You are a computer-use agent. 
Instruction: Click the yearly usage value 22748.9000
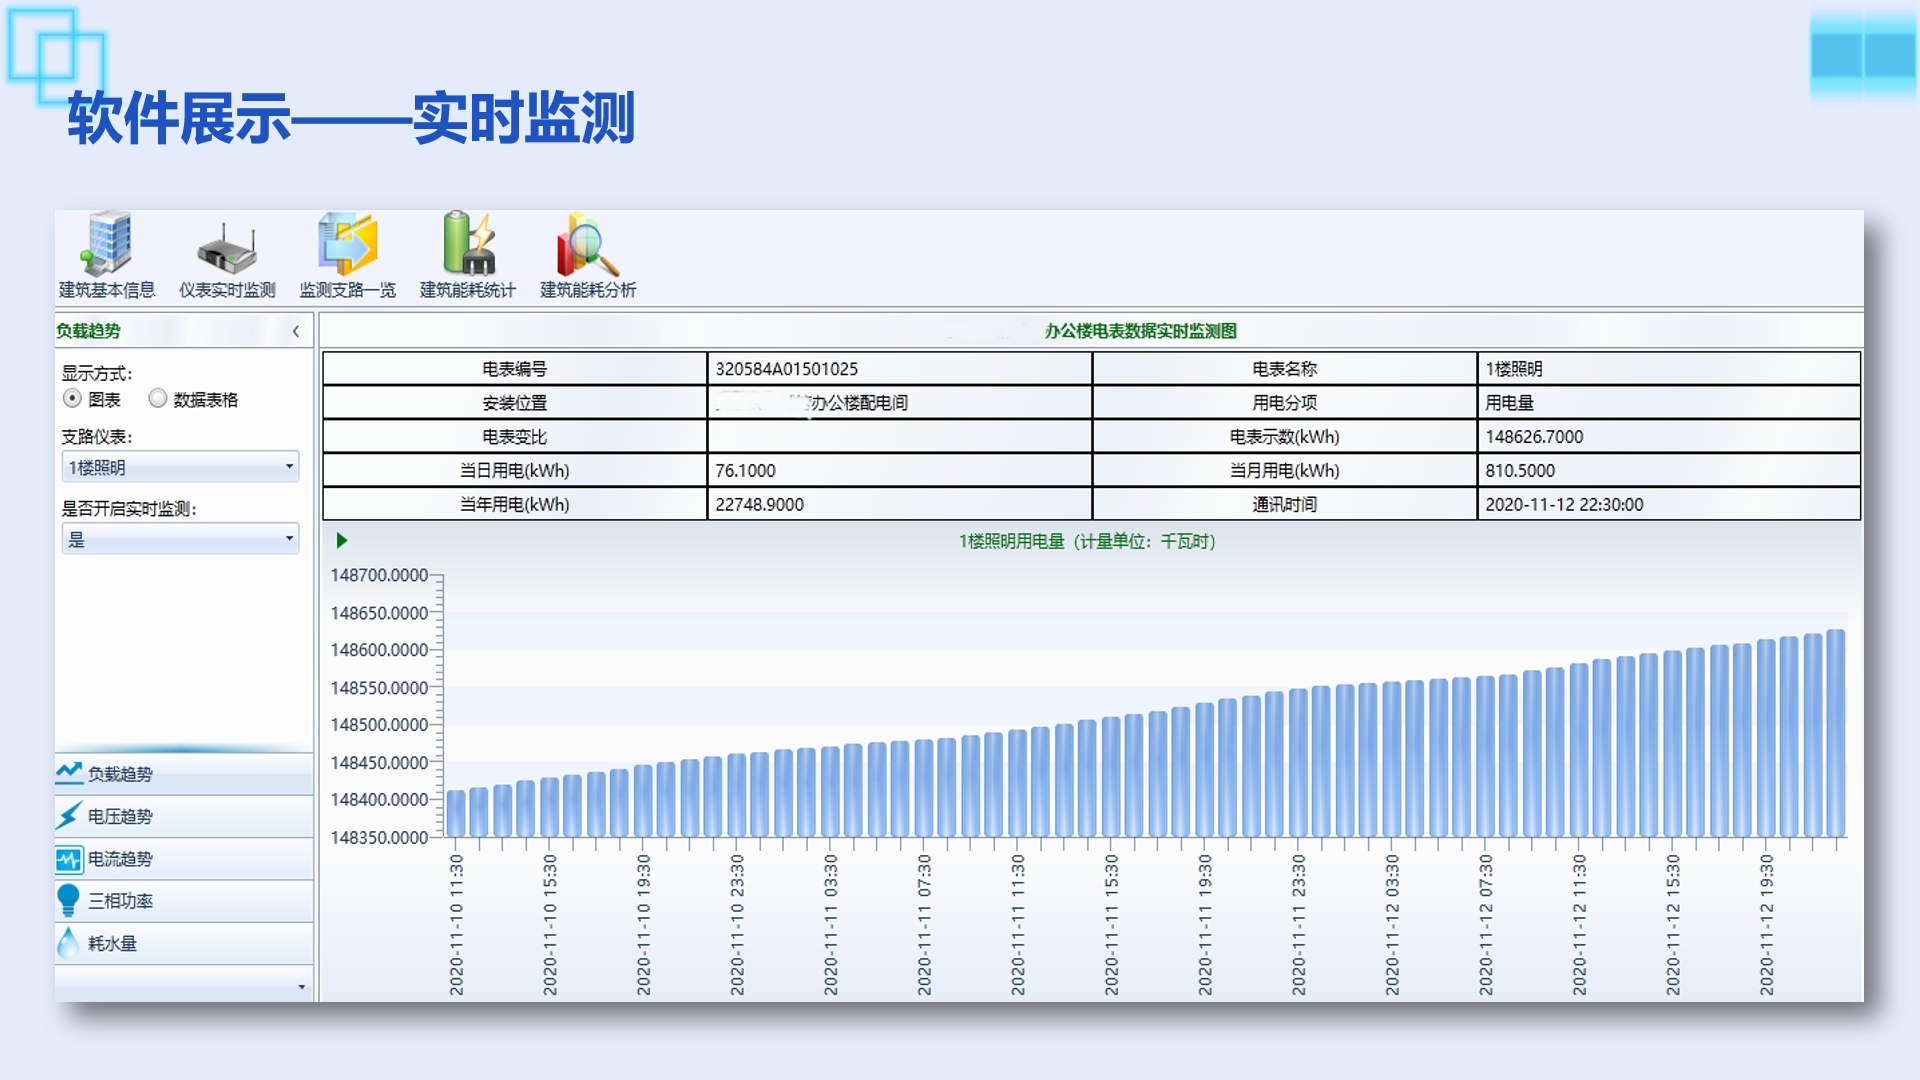(899, 504)
